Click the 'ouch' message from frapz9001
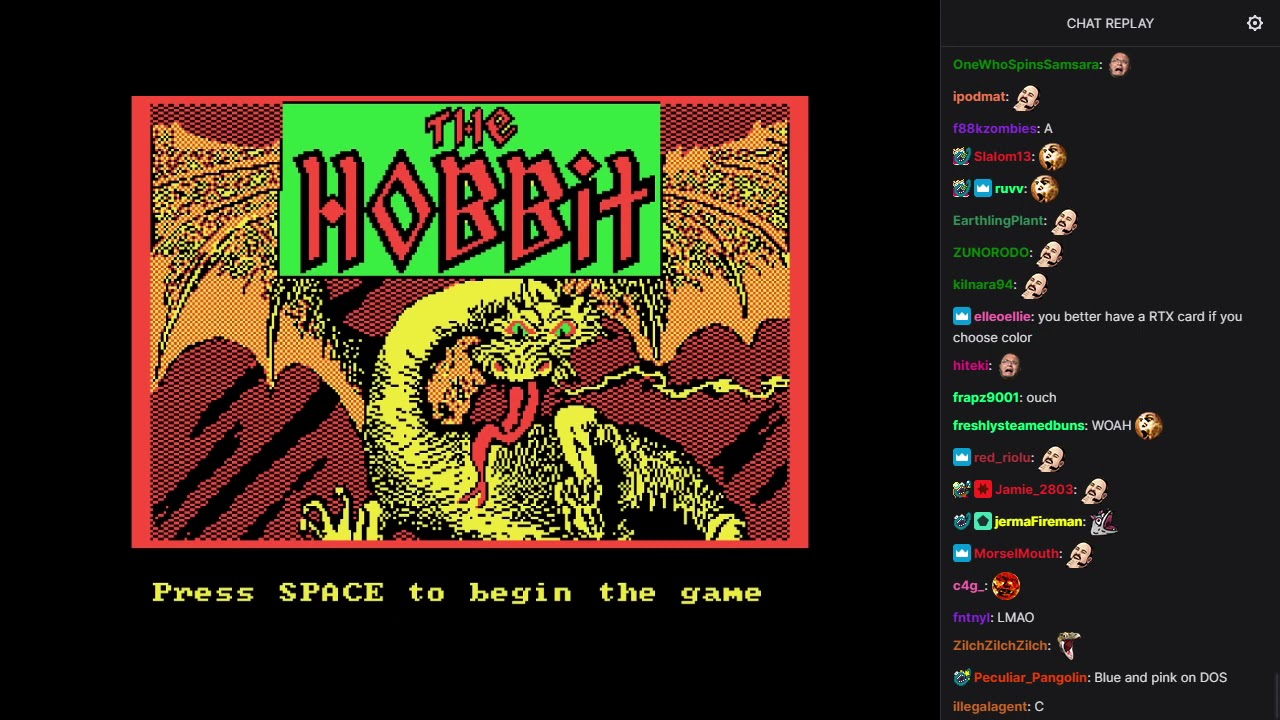Image resolution: width=1280 pixels, height=720 pixels. [x=1041, y=397]
